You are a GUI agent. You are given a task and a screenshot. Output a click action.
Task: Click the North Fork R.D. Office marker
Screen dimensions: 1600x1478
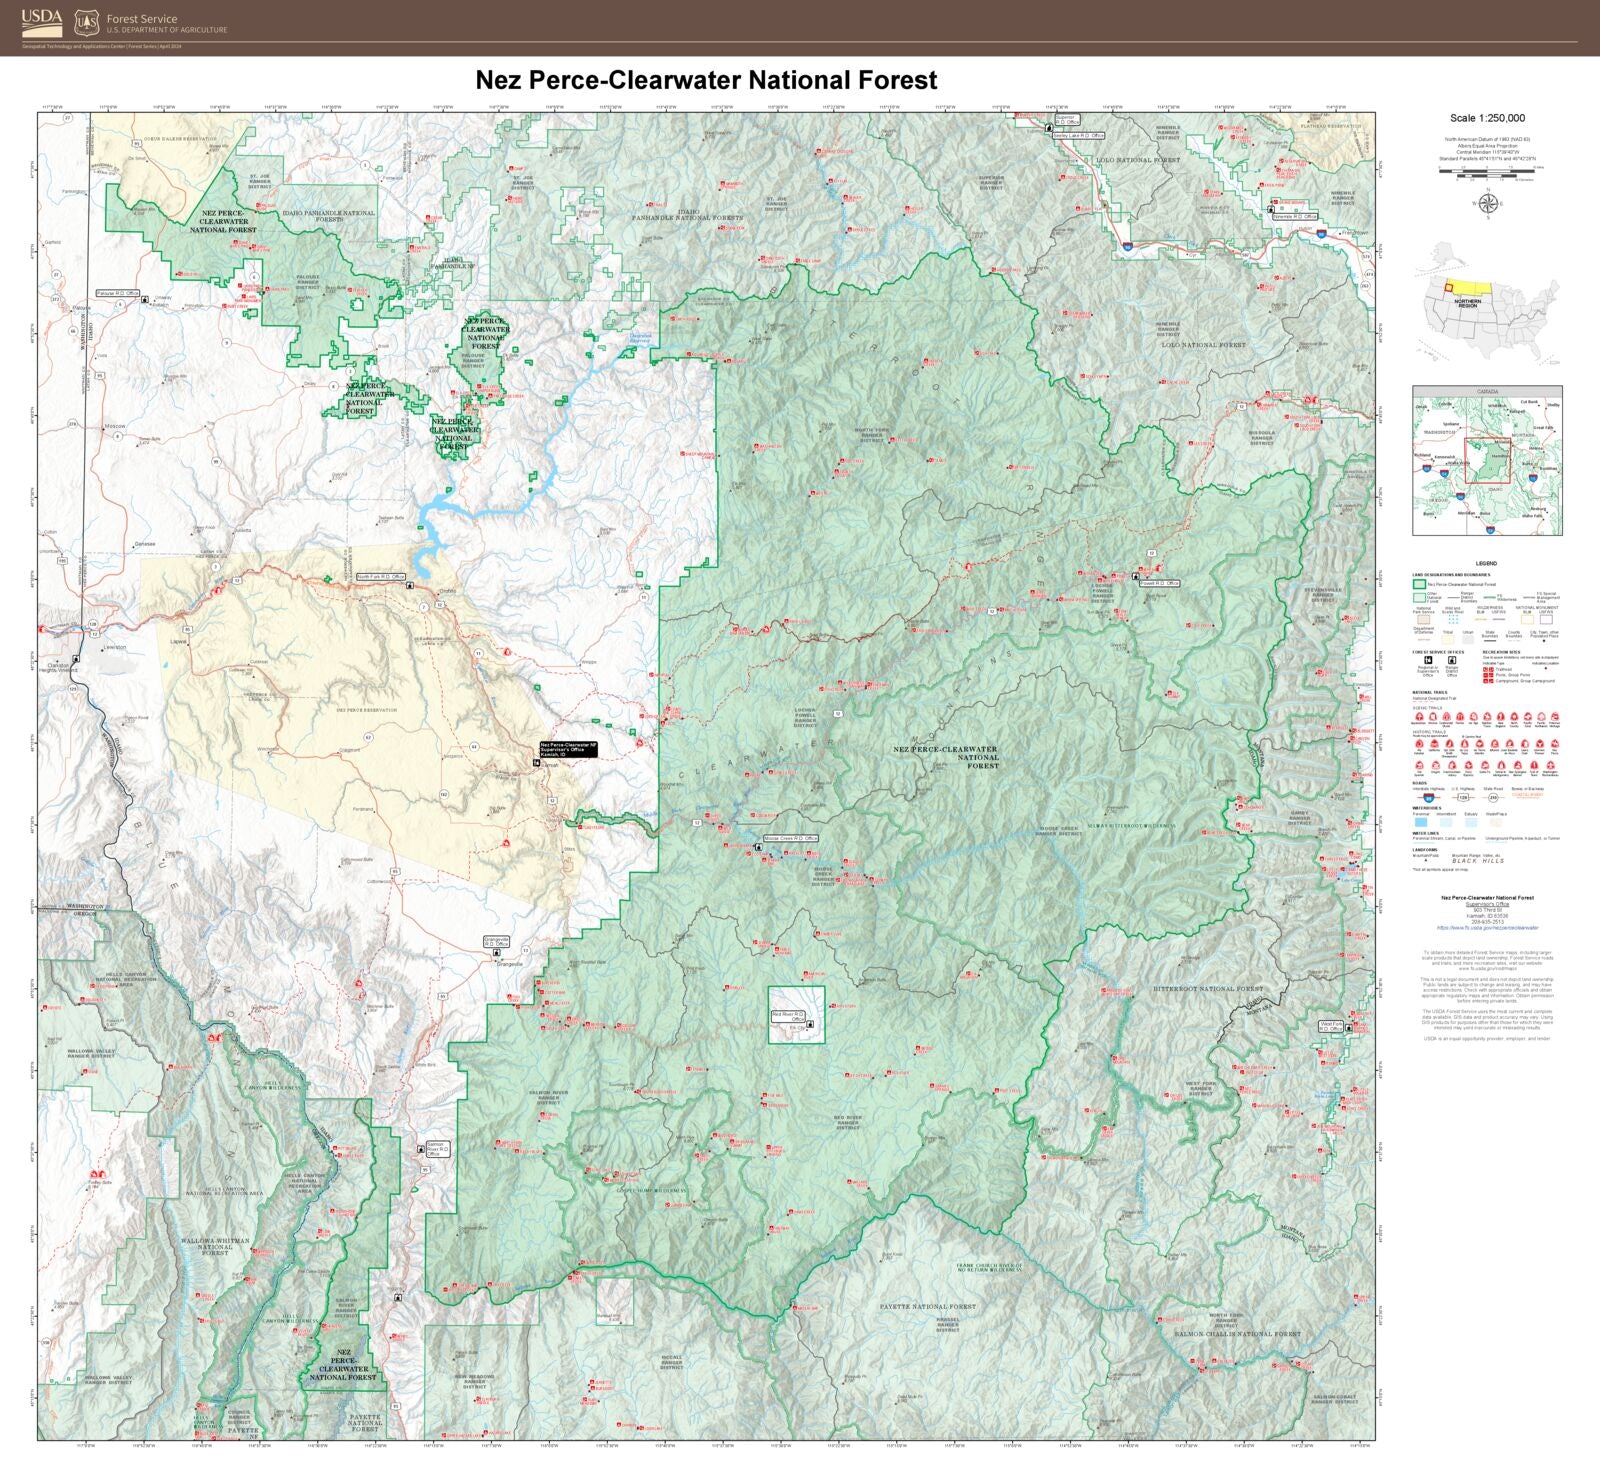(x=410, y=585)
